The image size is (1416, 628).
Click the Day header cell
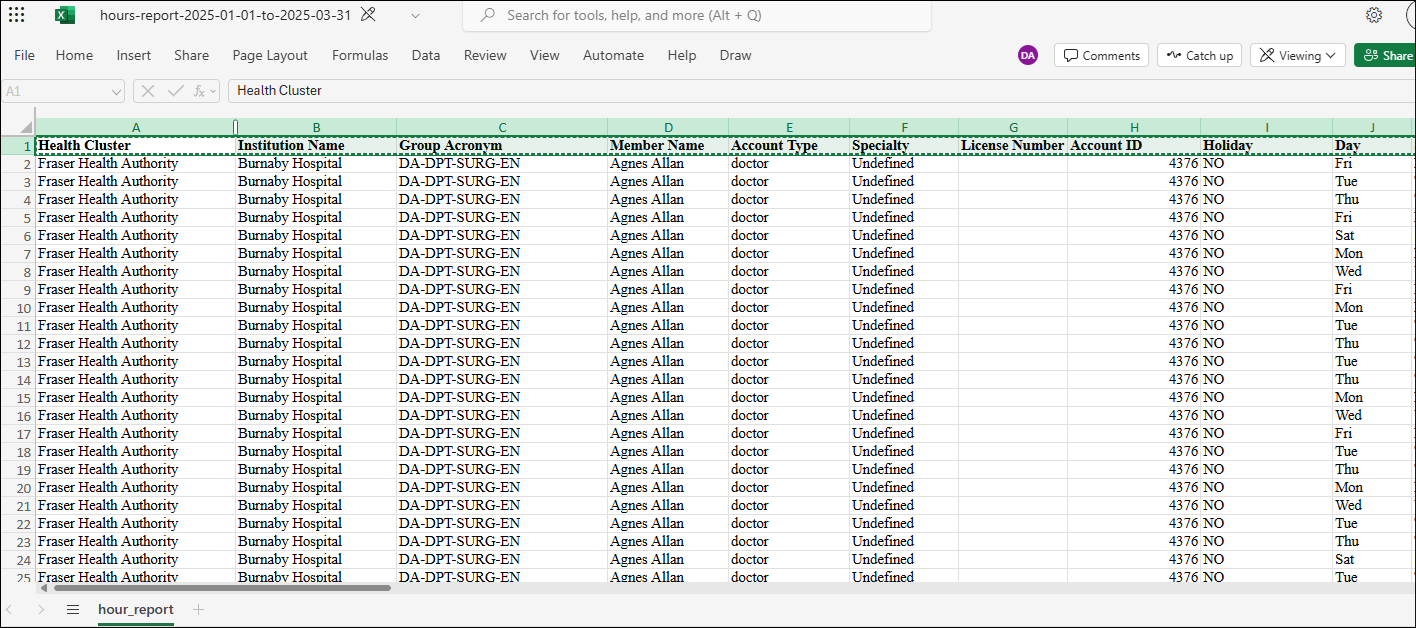(x=1372, y=145)
